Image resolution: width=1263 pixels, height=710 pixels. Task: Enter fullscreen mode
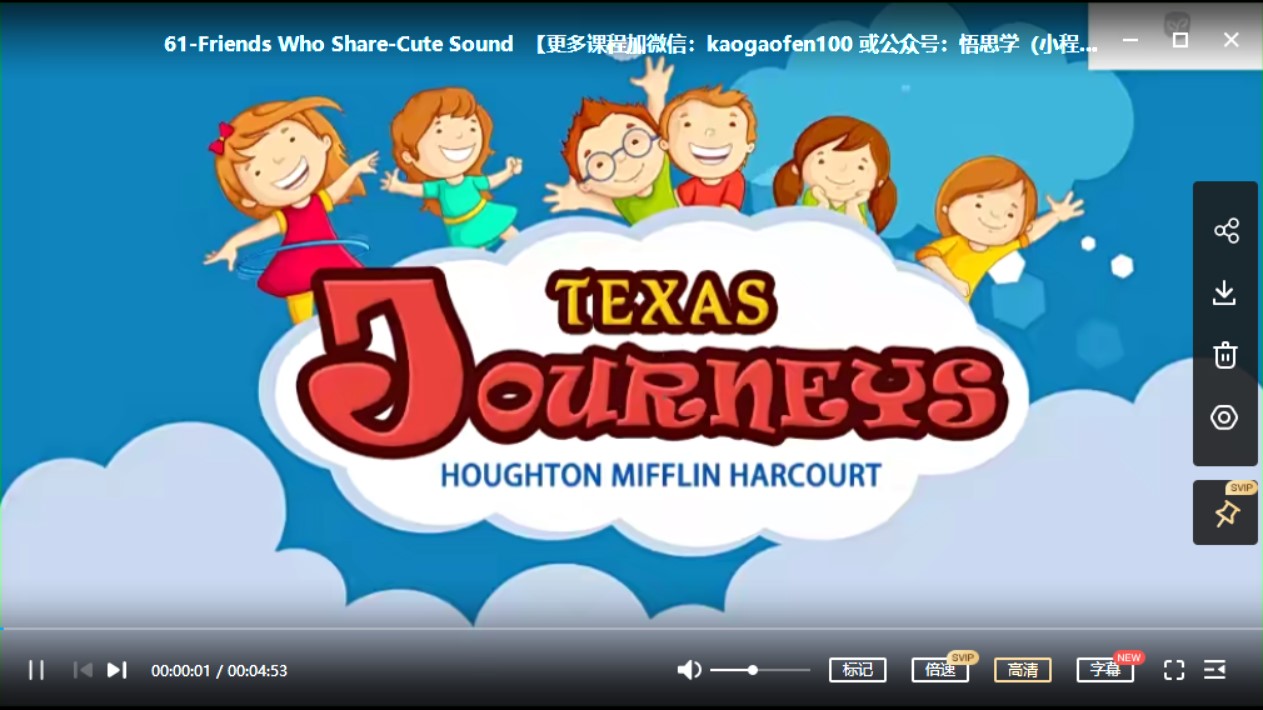click(x=1174, y=670)
